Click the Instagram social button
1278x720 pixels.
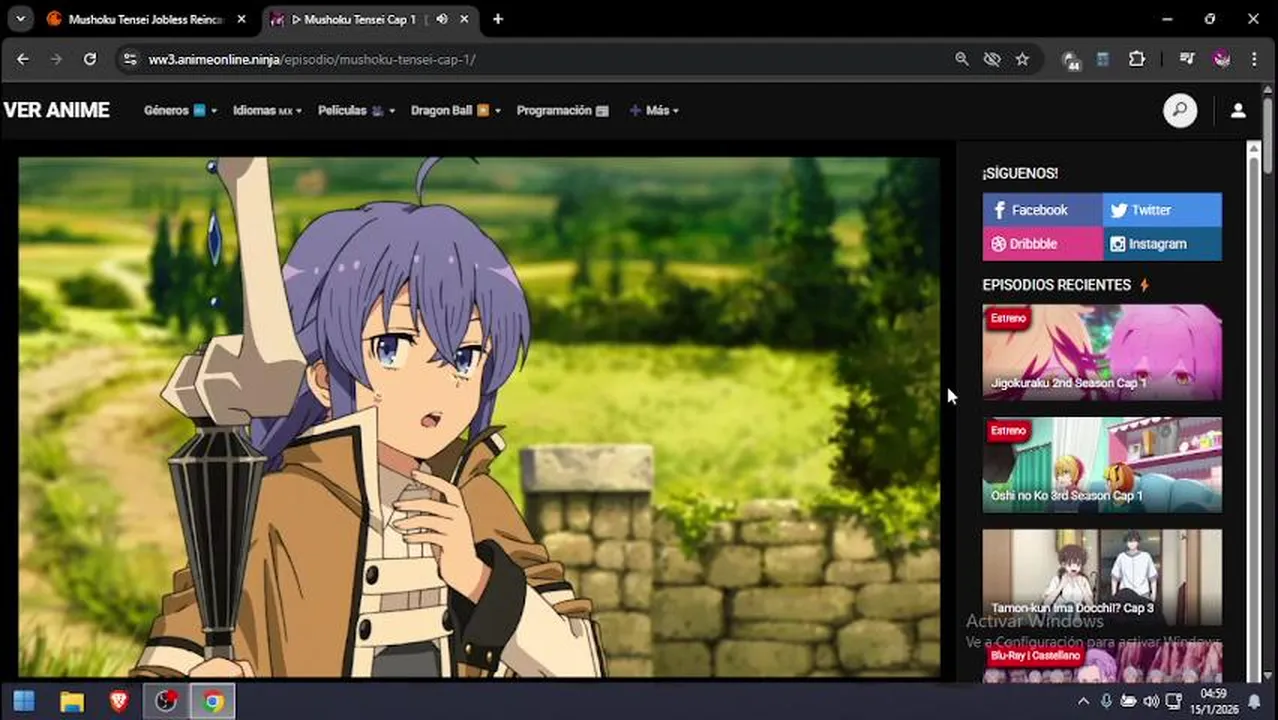(x=1162, y=244)
